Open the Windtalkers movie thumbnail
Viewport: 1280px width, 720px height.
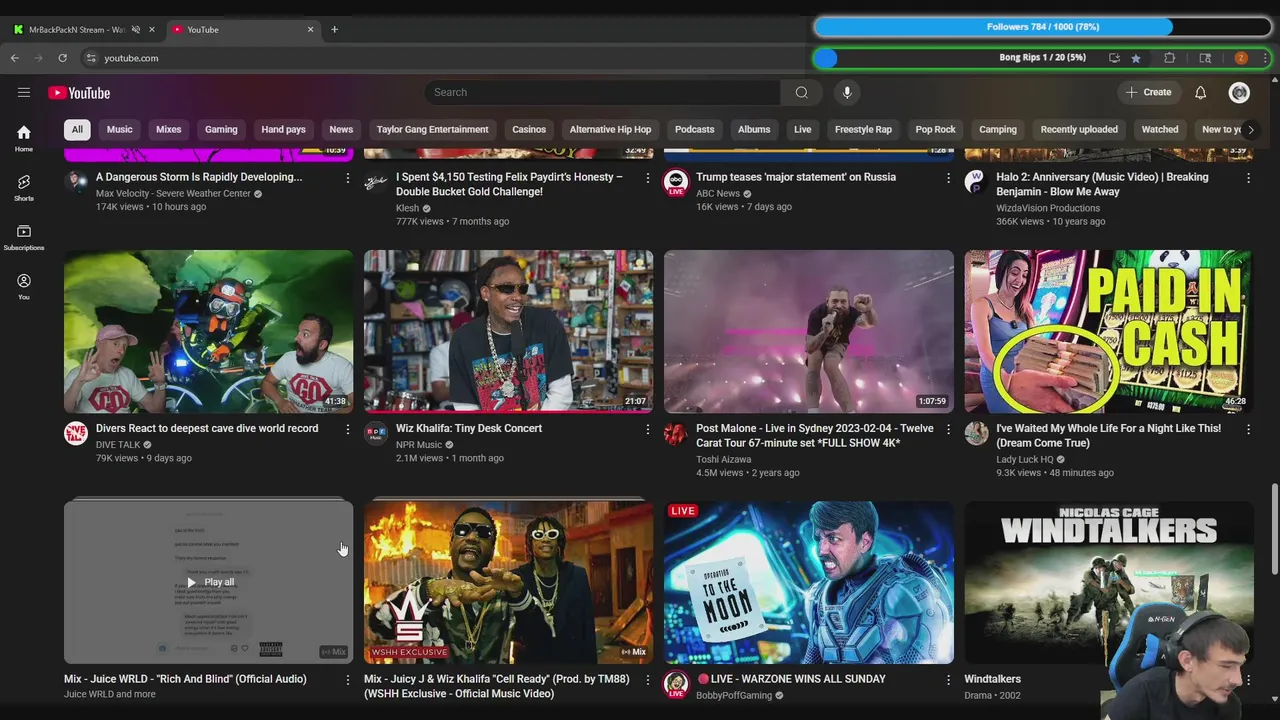point(1108,582)
